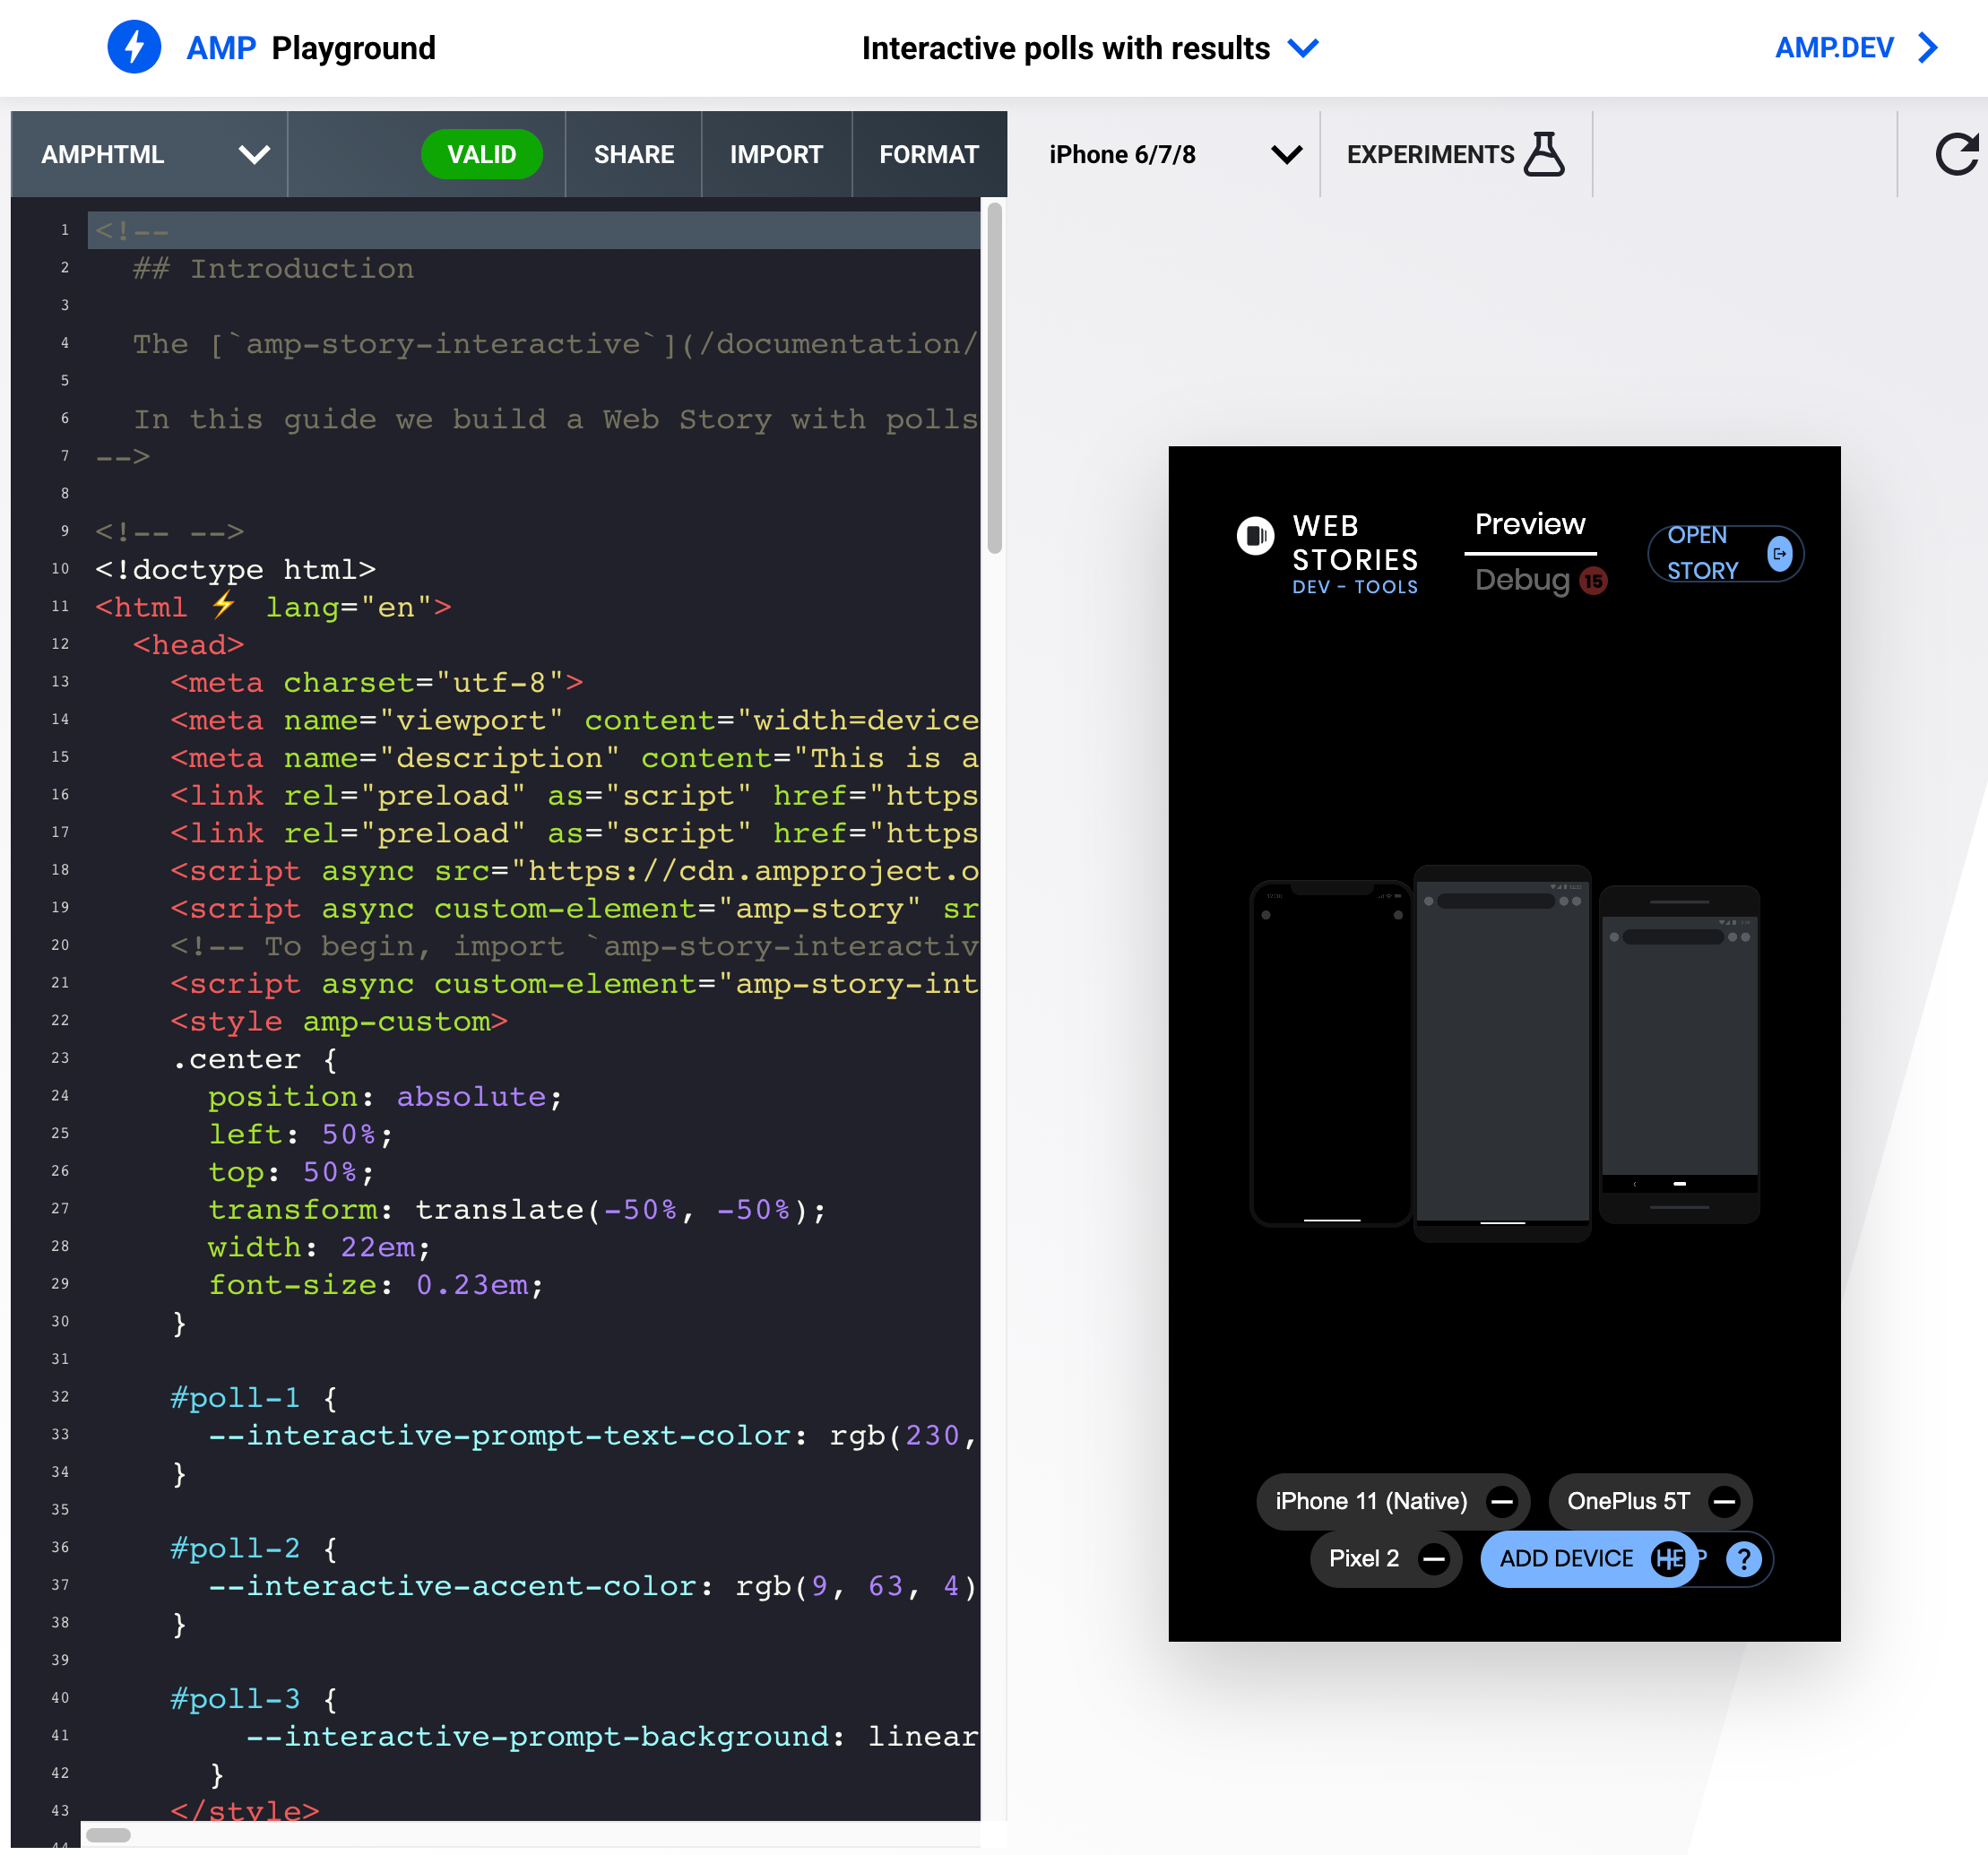
Task: Reload the preview with the refresh icon
Action: 1957,152
